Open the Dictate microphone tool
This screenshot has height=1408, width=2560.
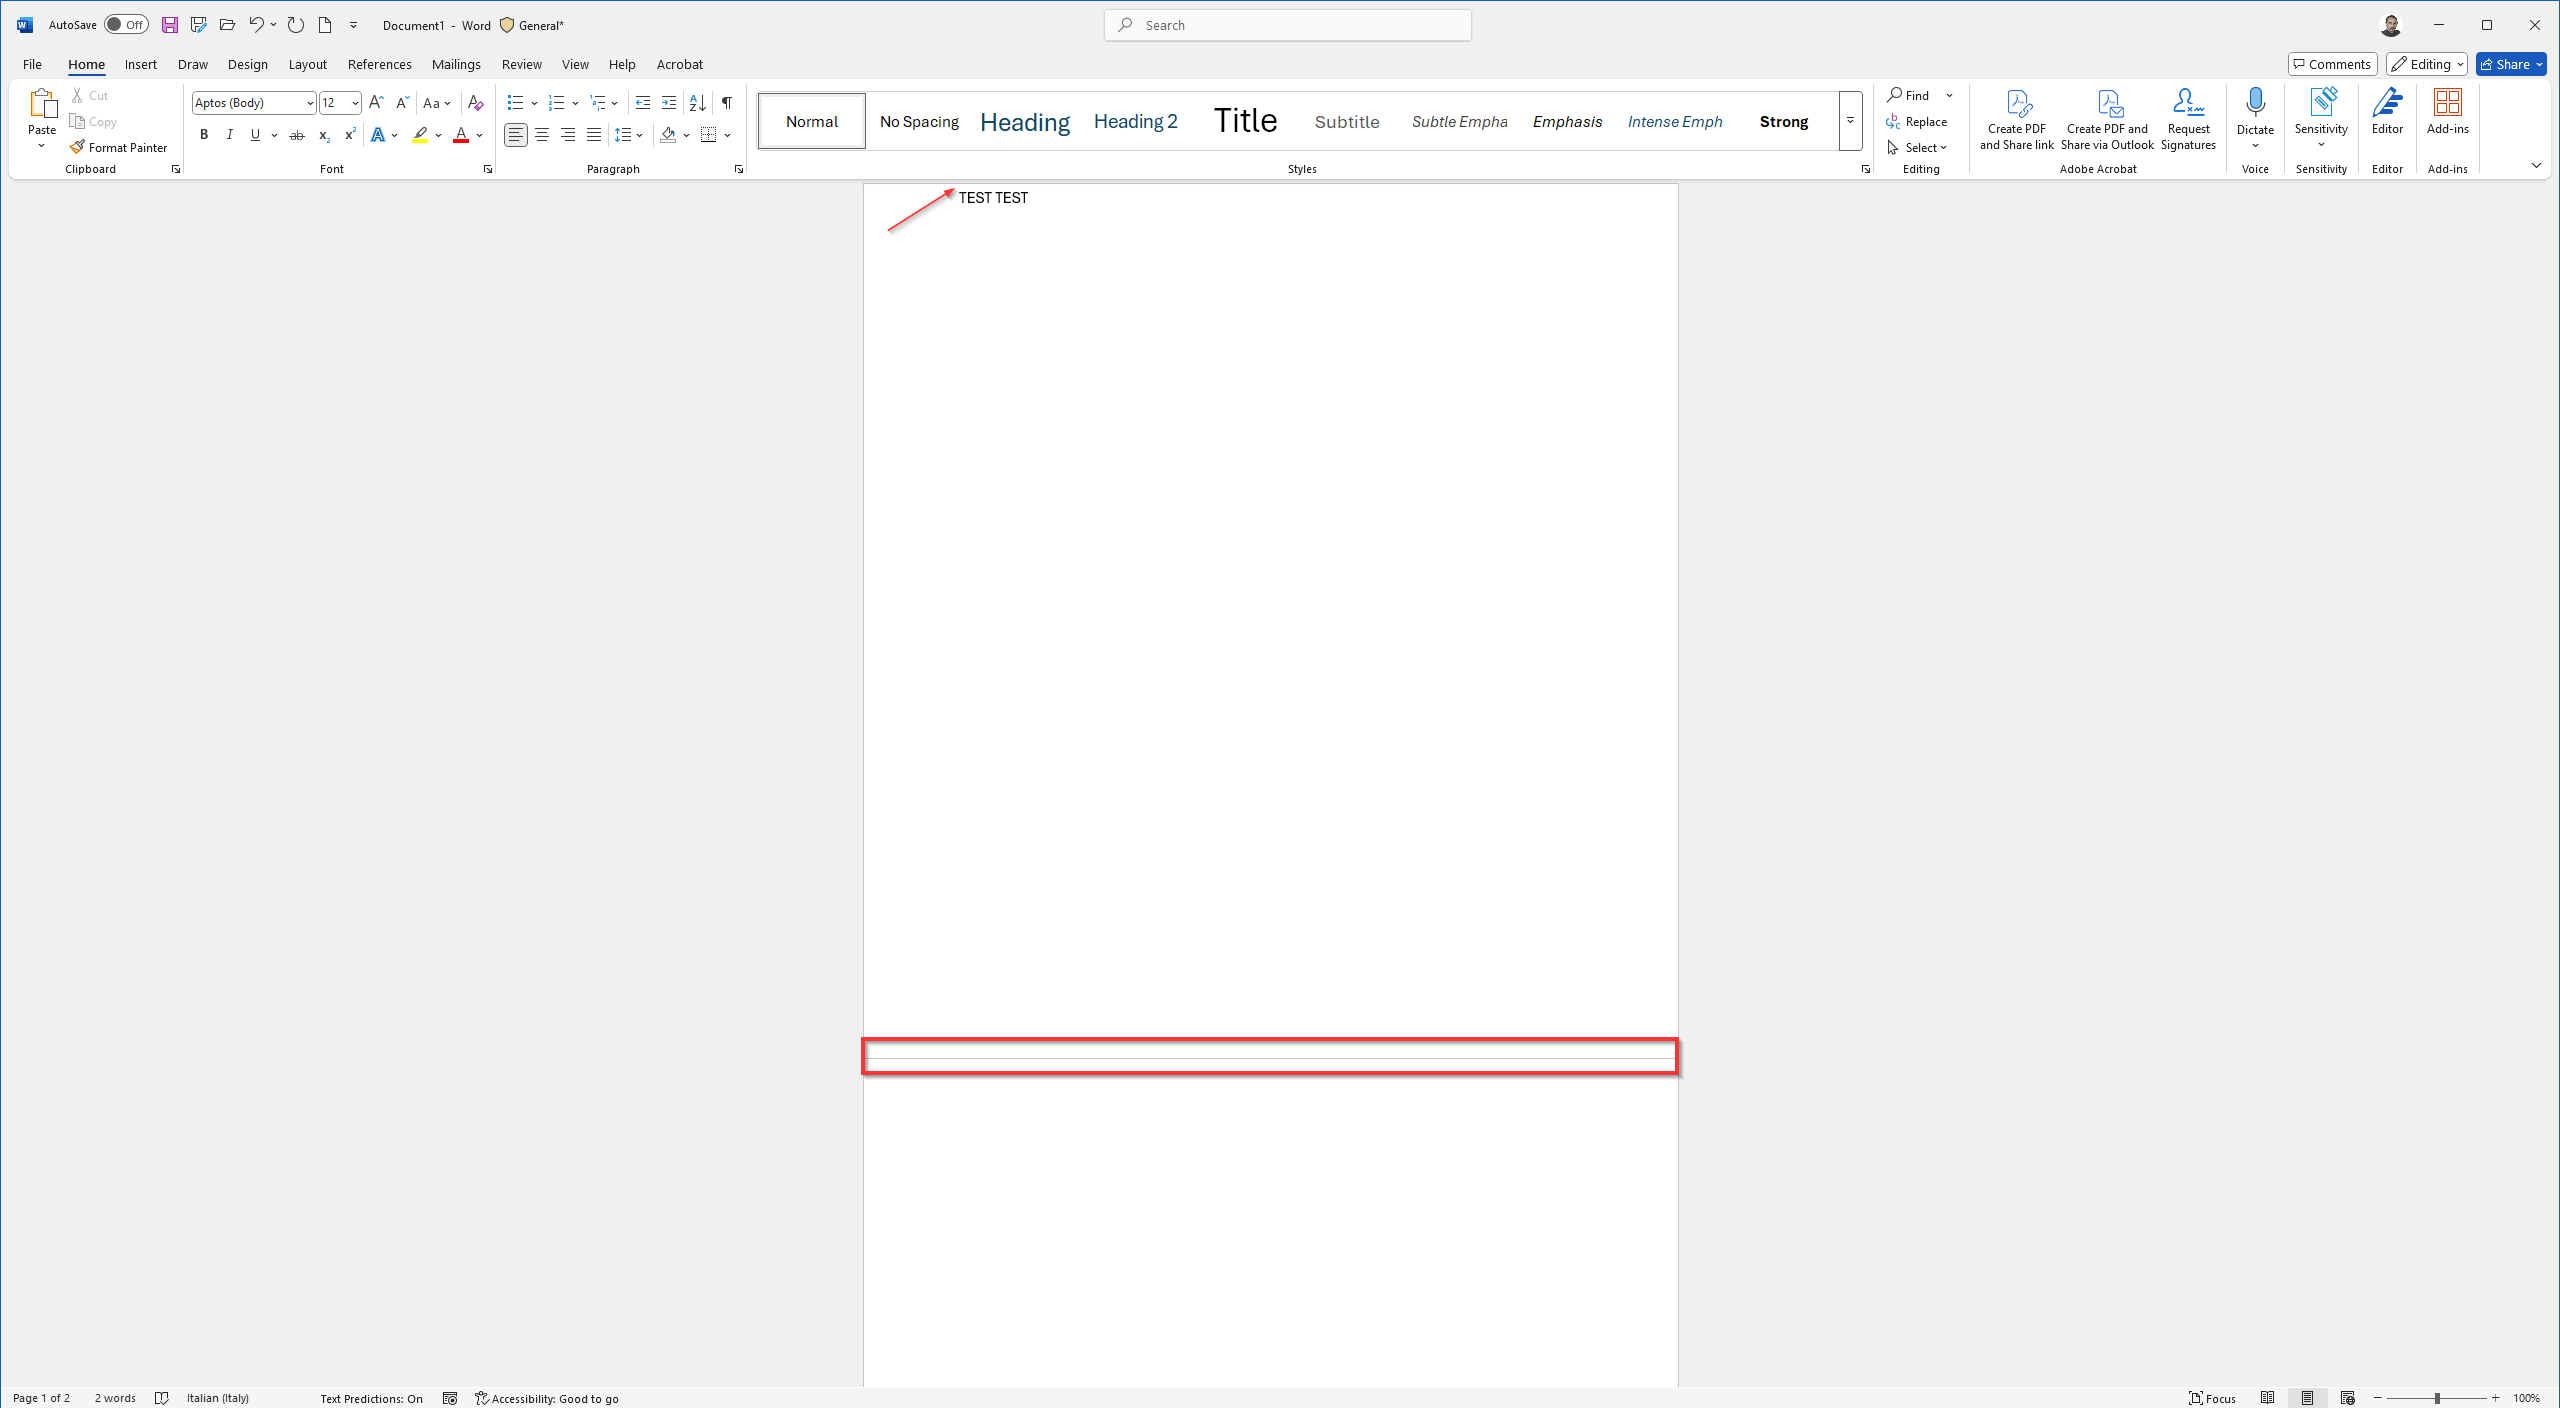point(2255,118)
